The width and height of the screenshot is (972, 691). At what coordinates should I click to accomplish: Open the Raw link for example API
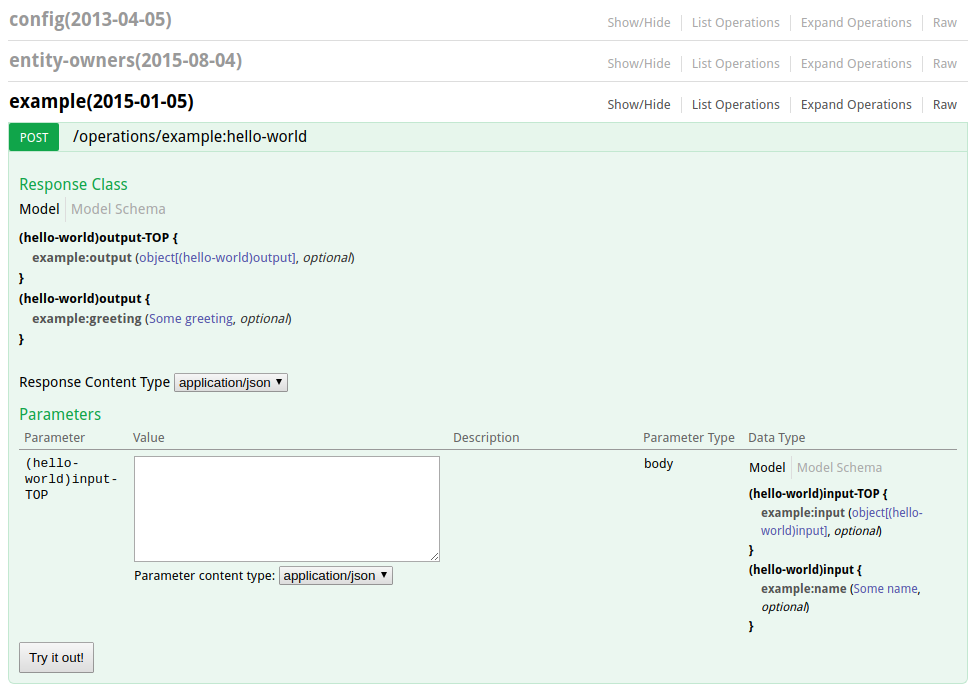tap(945, 105)
